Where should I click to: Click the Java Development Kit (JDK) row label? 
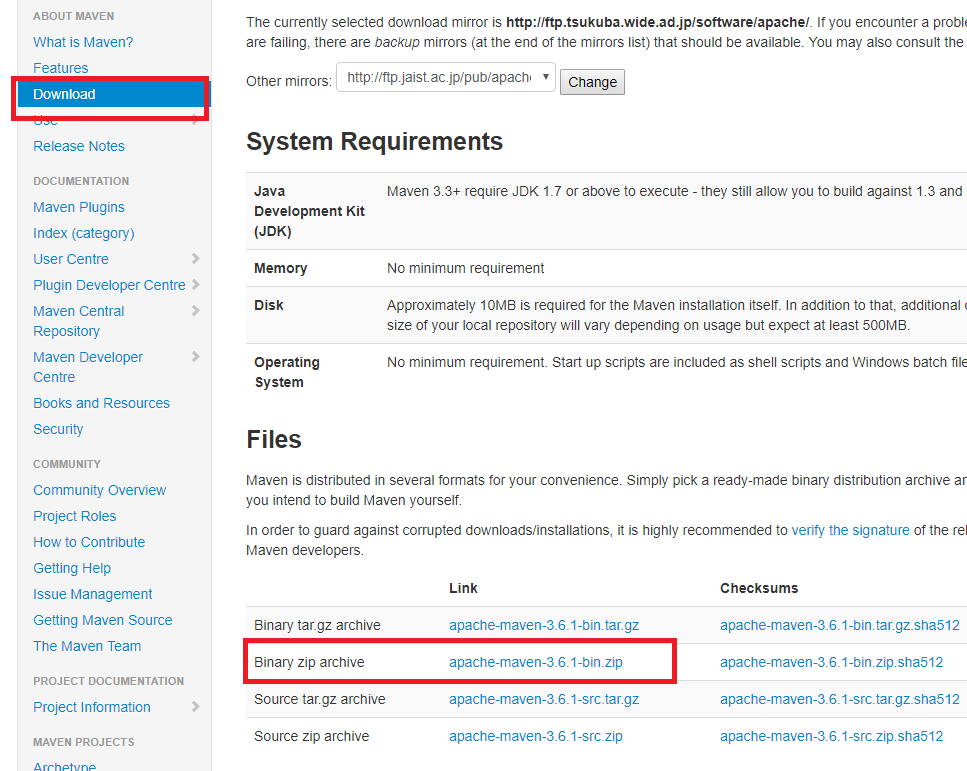coord(309,211)
